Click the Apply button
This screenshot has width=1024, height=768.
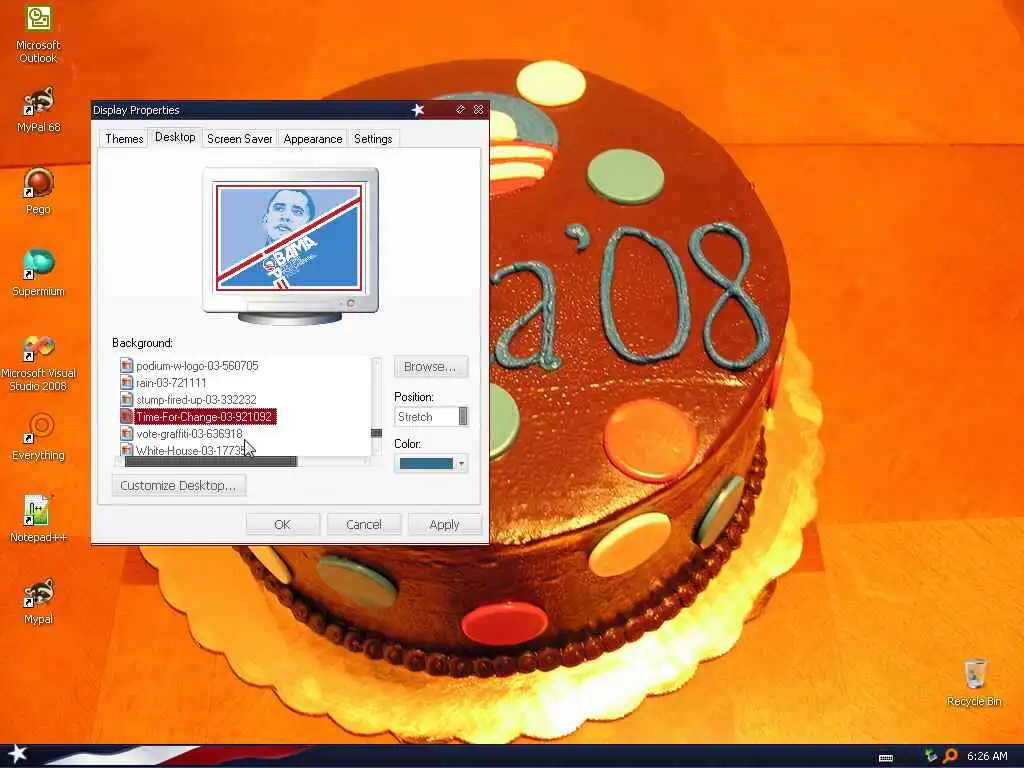[x=445, y=524]
